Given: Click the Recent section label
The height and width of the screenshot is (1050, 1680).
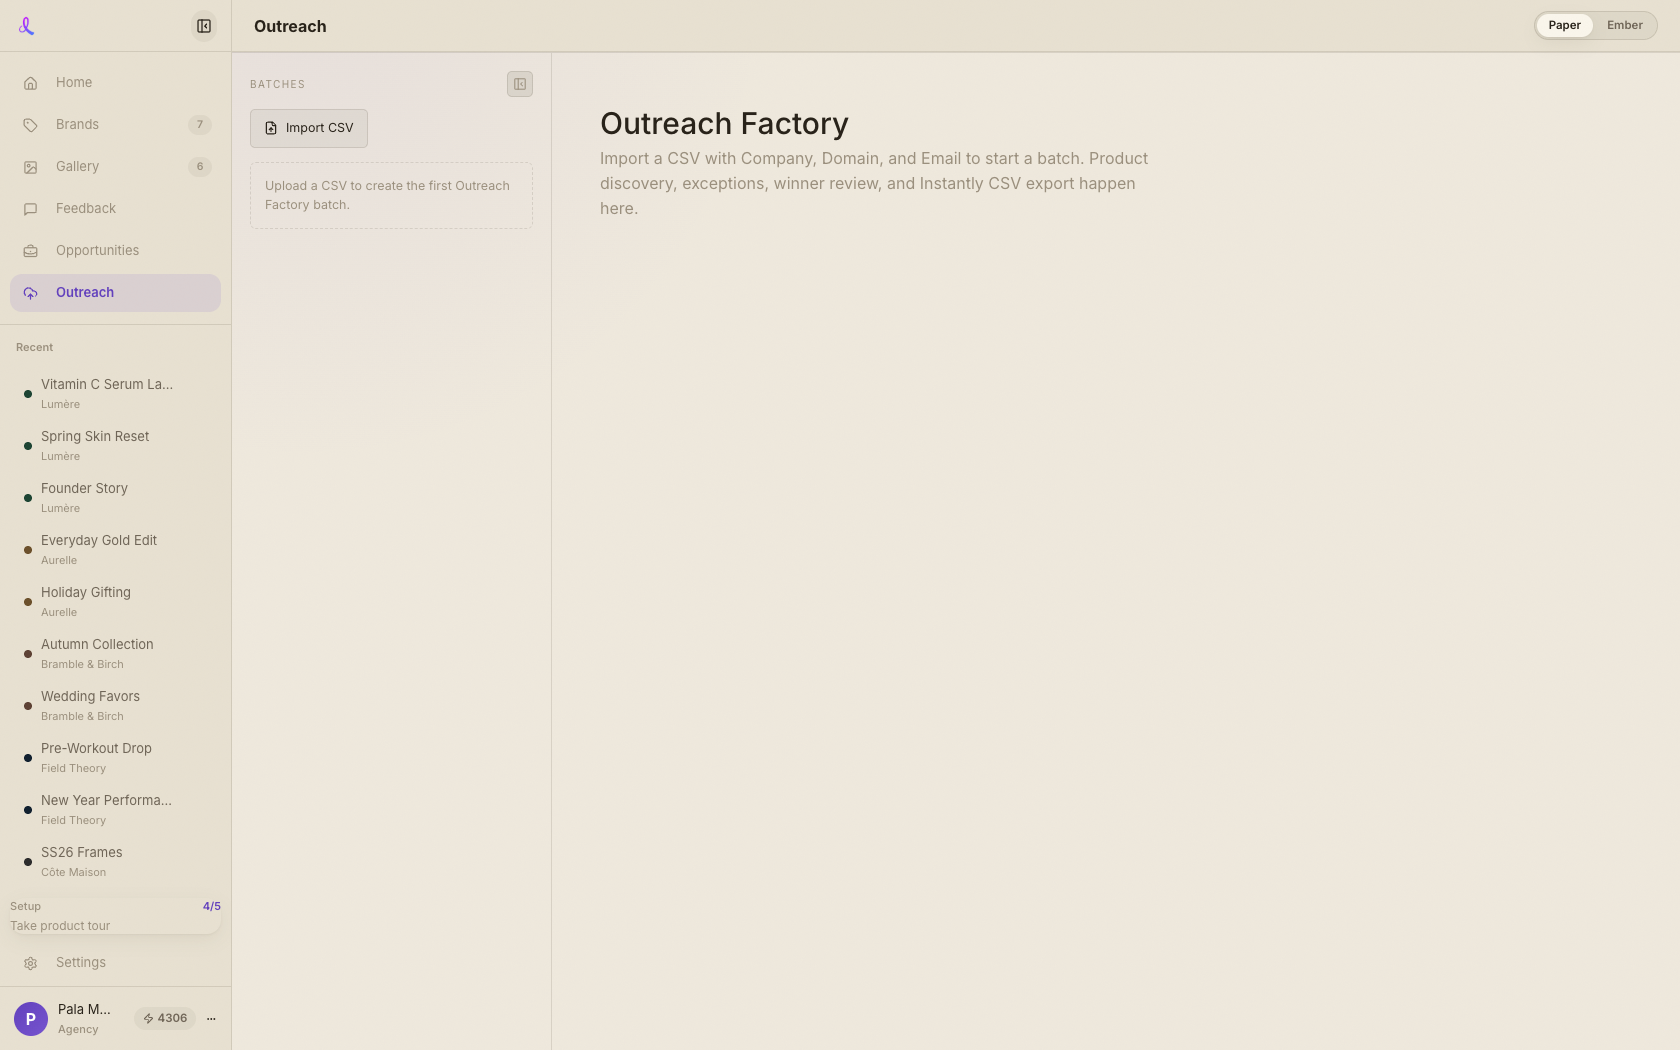Looking at the screenshot, I should [35, 348].
